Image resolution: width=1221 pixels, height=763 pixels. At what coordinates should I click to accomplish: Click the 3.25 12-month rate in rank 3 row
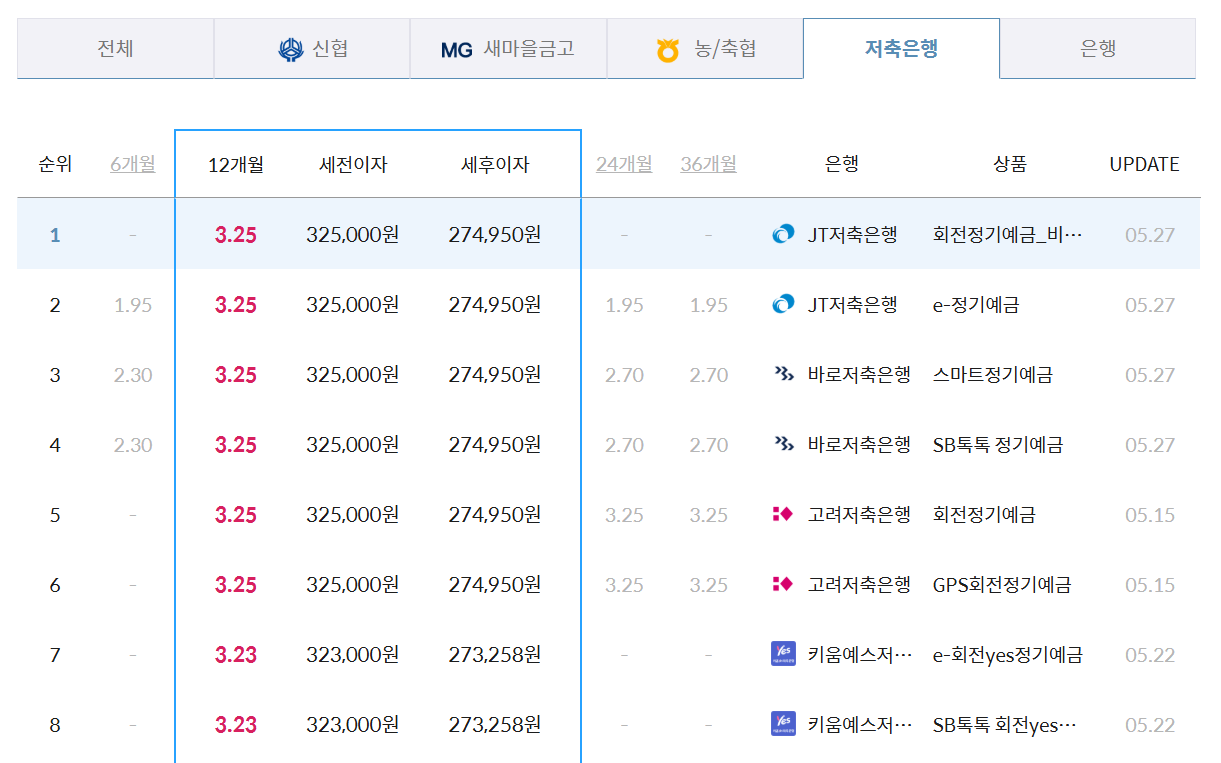point(236,374)
